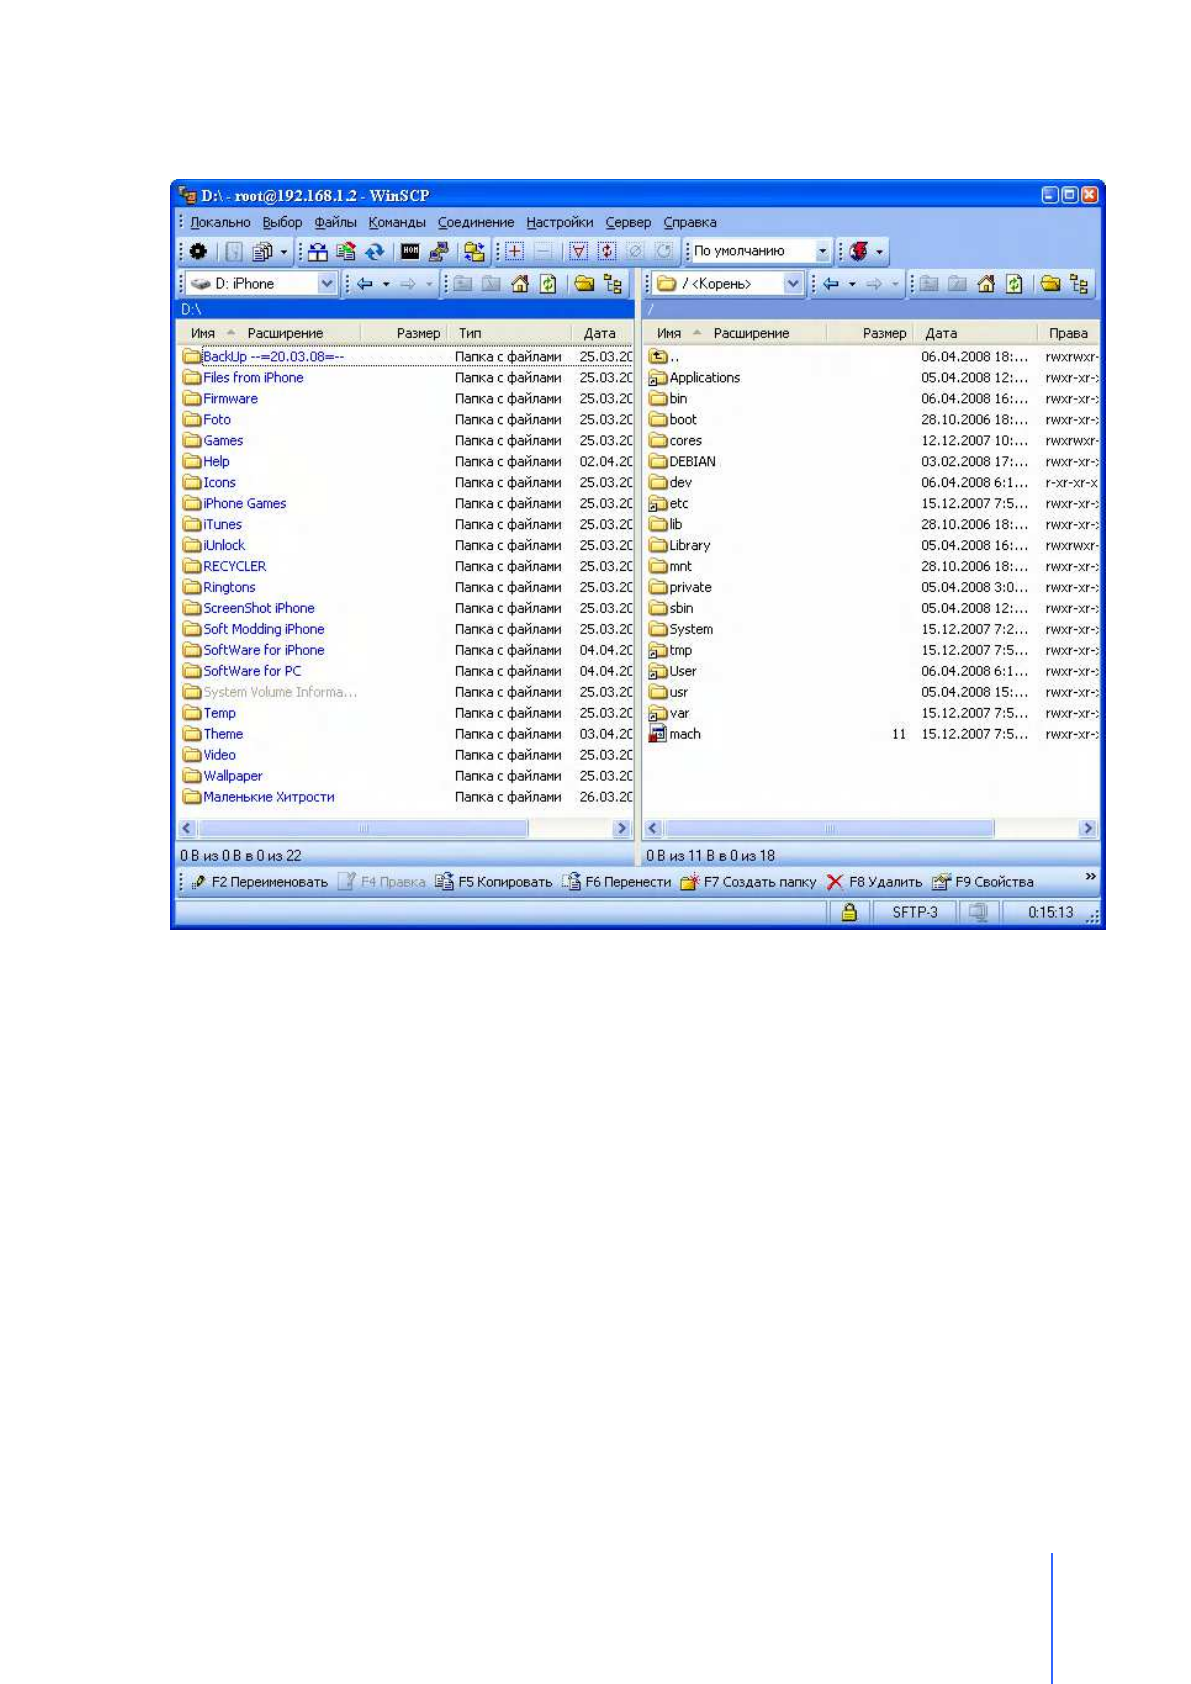Go to local home directory icon
The width and height of the screenshot is (1191, 1684).
click(x=520, y=284)
